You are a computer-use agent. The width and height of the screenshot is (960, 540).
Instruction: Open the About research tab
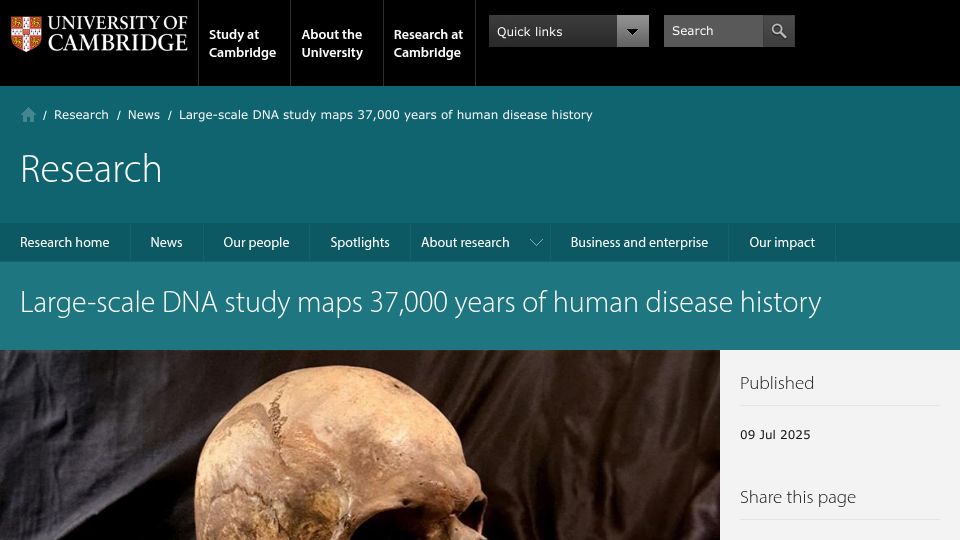click(x=465, y=242)
